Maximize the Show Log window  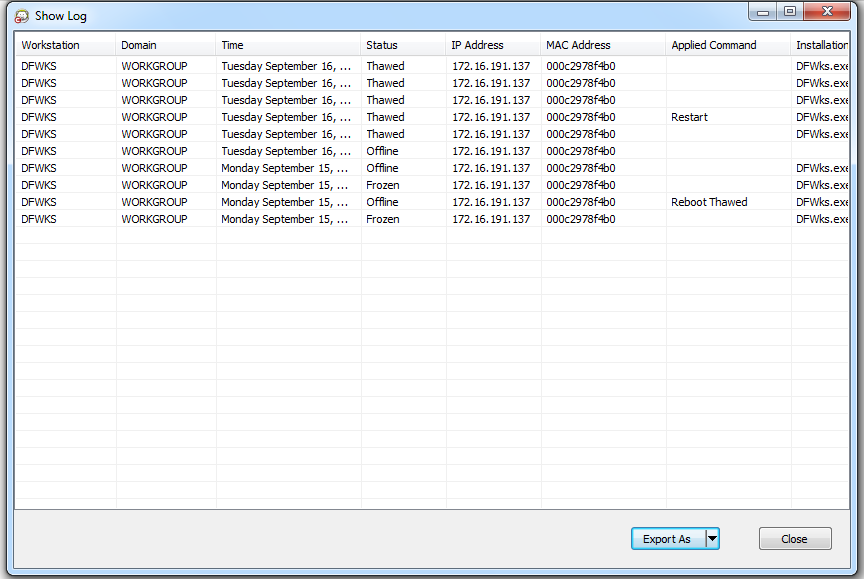(x=790, y=12)
